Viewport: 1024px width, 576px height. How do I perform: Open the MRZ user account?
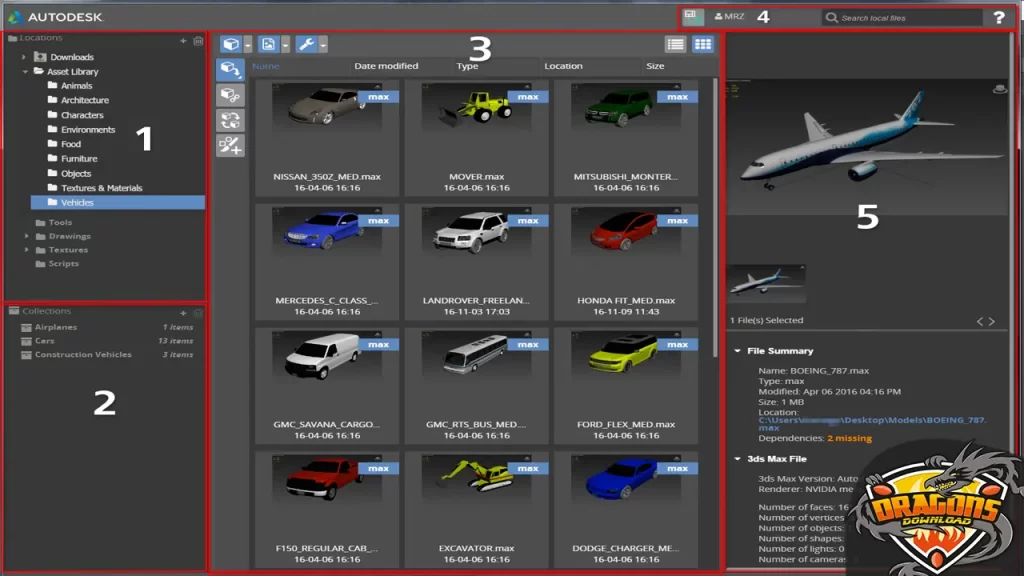click(x=729, y=16)
